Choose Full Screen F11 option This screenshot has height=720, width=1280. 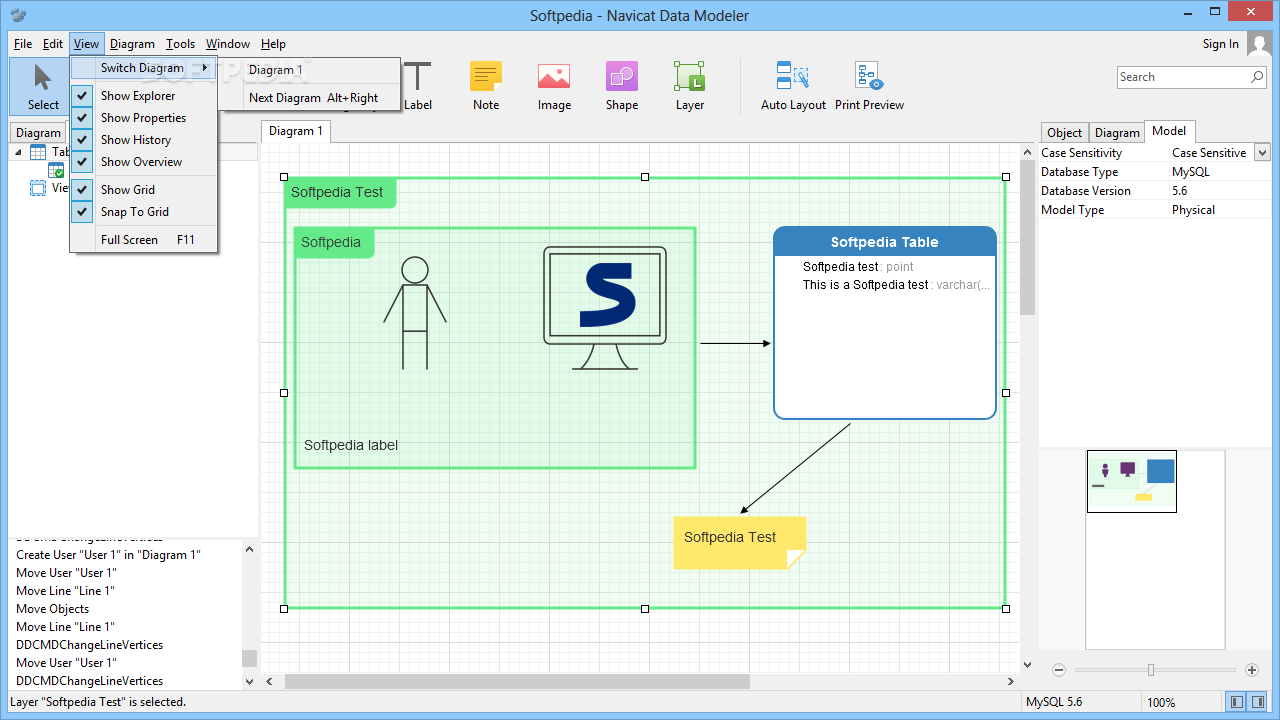click(144, 240)
